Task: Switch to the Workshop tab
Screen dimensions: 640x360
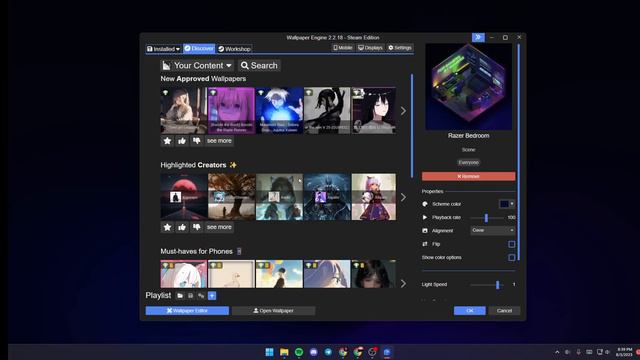Action: 234,49
